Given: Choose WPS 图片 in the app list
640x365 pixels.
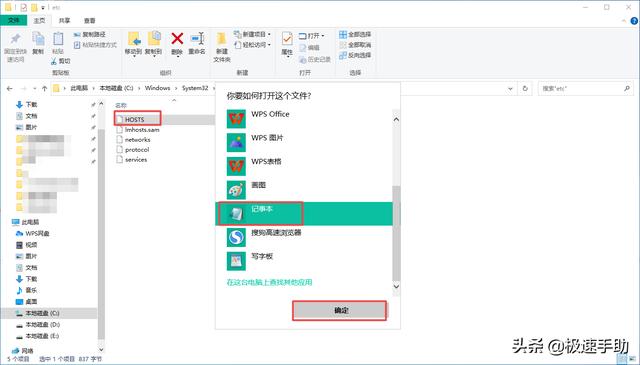Looking at the screenshot, I should (304, 142).
